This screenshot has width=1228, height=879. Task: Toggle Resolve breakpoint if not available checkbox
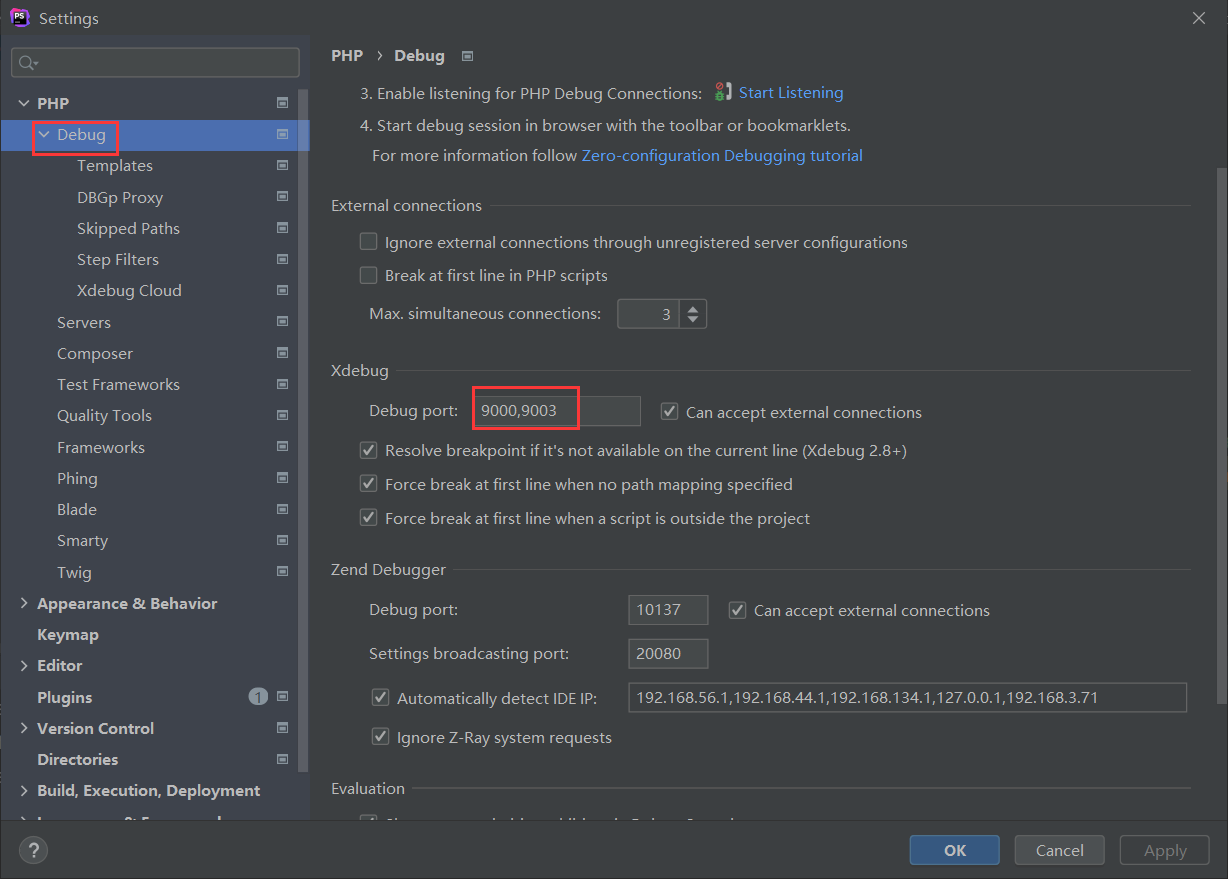tap(368, 451)
